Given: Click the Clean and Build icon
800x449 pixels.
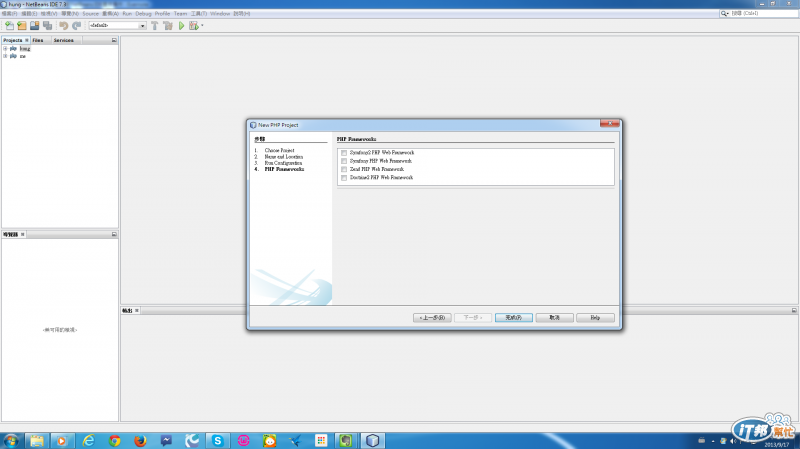Looking at the screenshot, I should click(168, 26).
